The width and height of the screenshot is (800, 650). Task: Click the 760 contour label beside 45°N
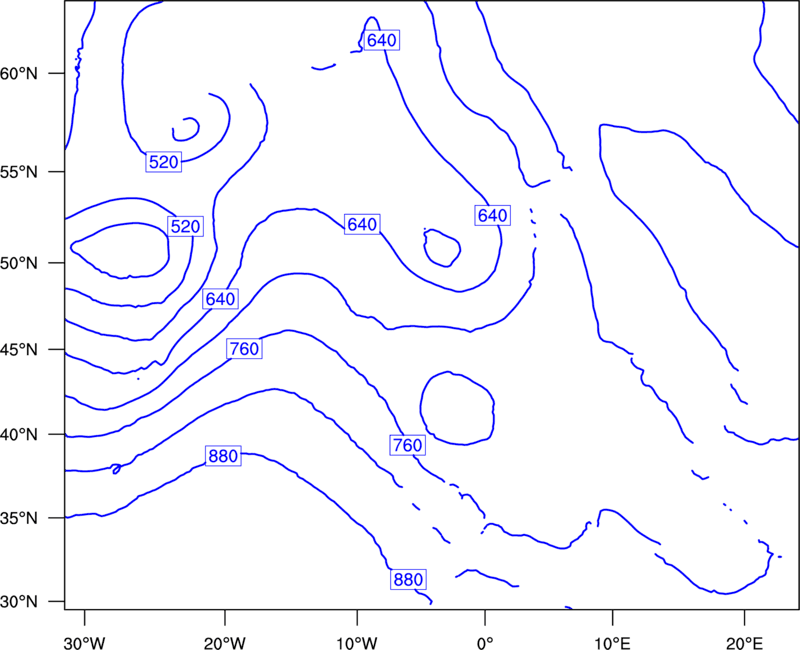coord(244,349)
